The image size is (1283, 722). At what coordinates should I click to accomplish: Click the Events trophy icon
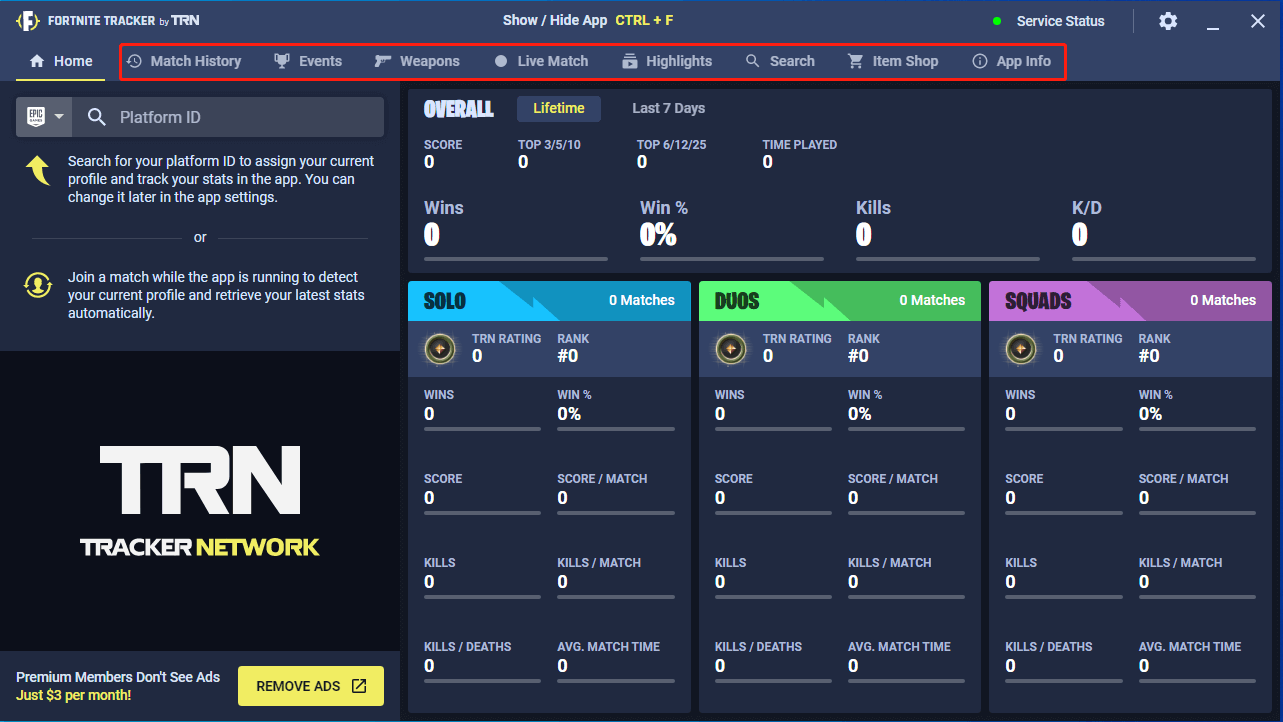click(282, 61)
